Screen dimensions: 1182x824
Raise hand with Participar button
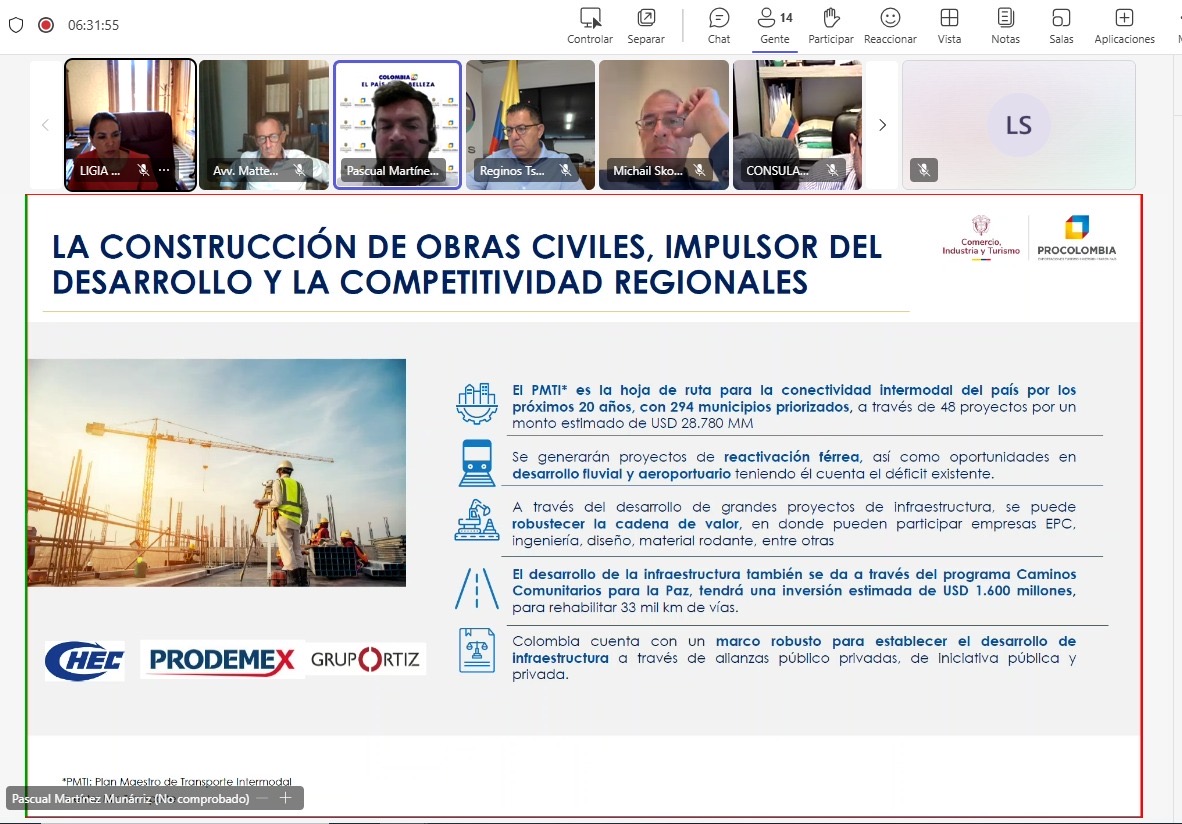pos(831,26)
